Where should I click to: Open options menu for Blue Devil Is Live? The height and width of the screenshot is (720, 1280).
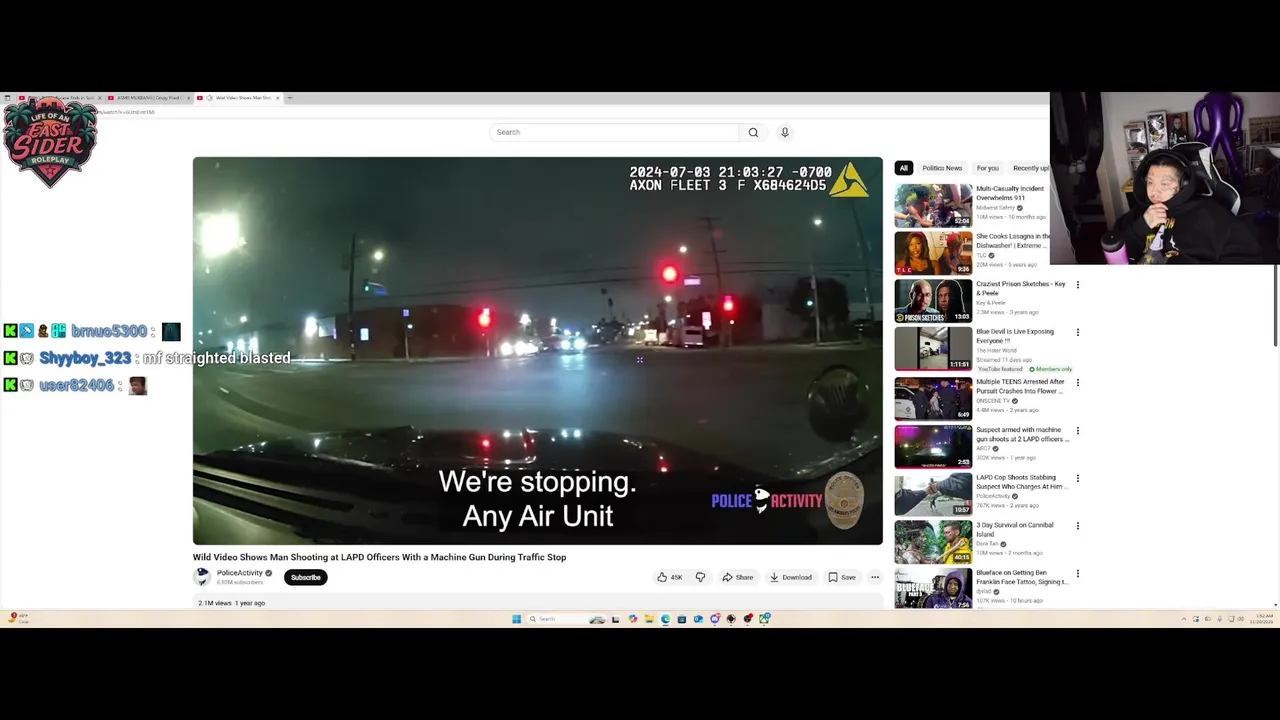tap(1077, 333)
